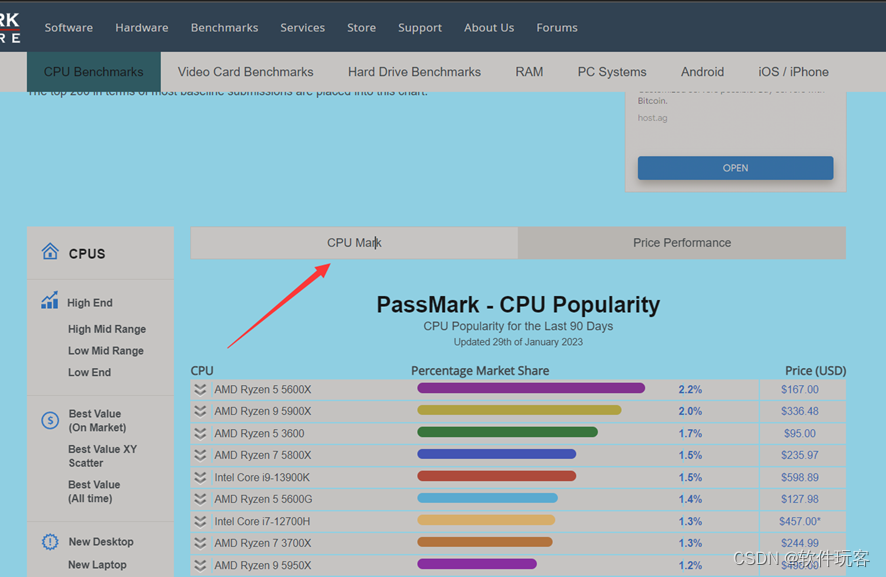Go to the Forums page
886x577 pixels.
(x=557, y=28)
